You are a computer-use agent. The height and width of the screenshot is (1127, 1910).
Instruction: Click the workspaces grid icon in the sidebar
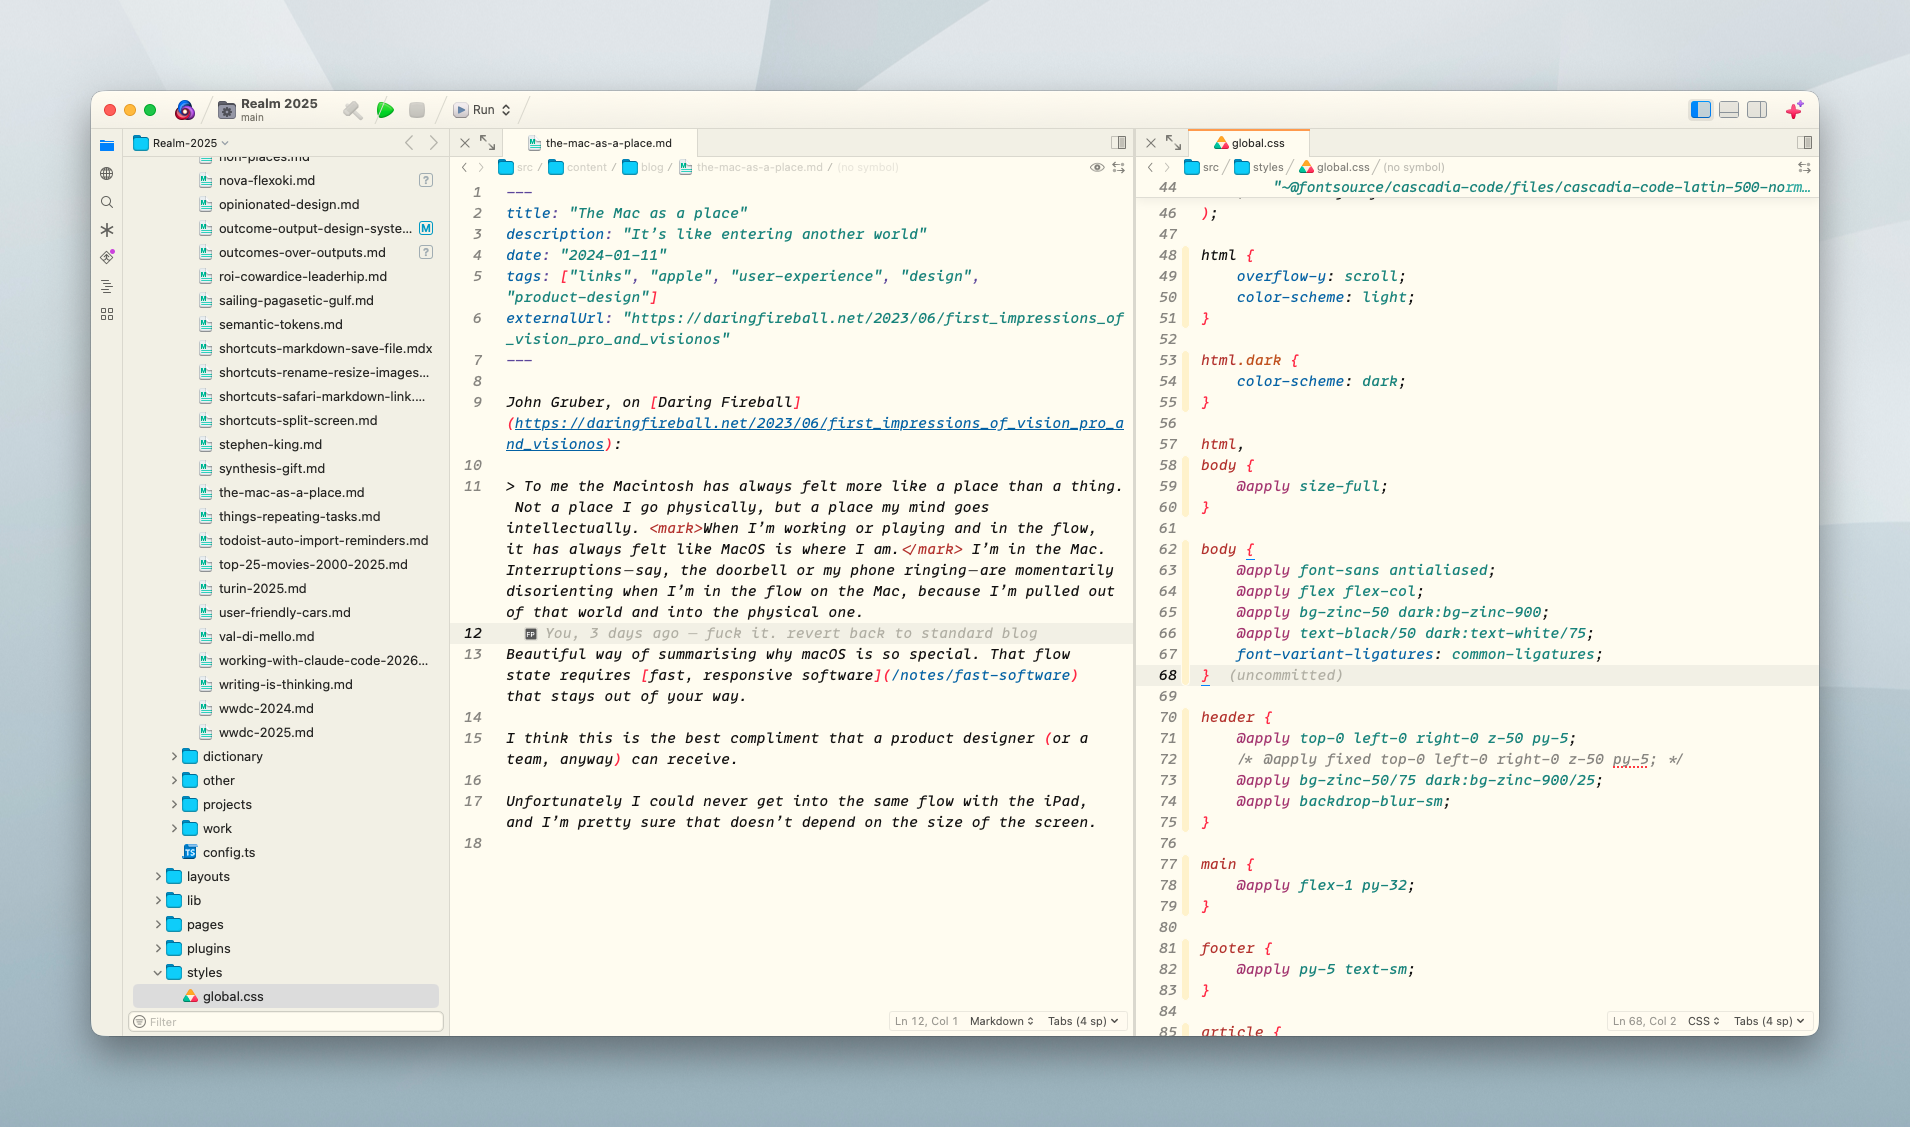click(107, 313)
